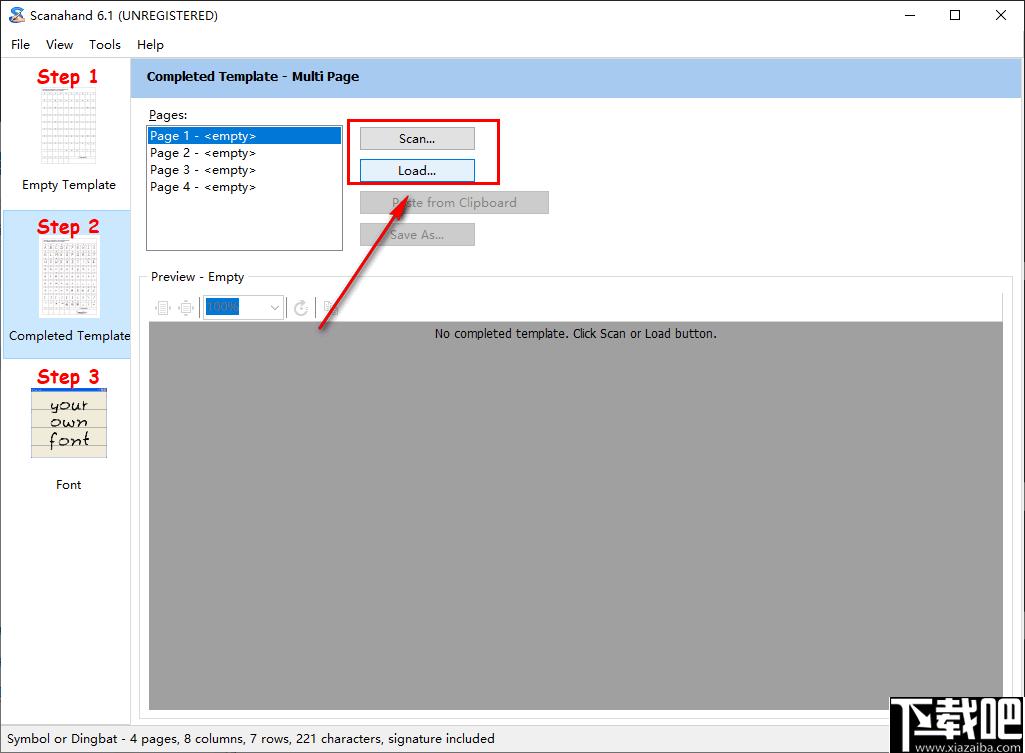Viewport: 1025px width, 753px height.
Task: Open Step 1 Empty Template thumbnail
Action: point(69,126)
